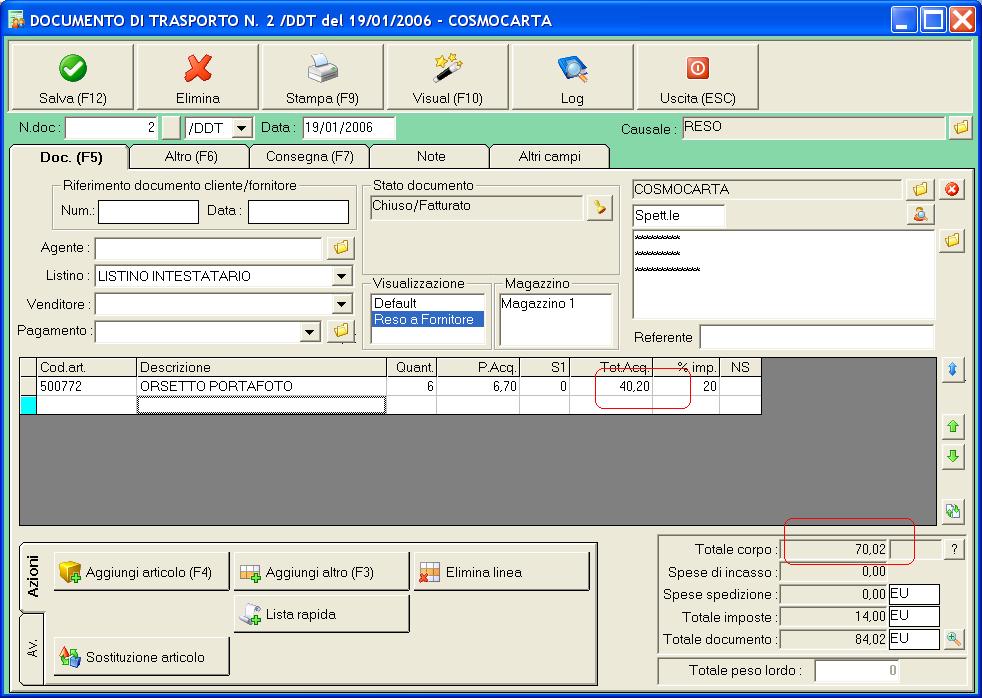Select vertical Azioni tab
Screen dimensions: 982x698
click(33, 576)
